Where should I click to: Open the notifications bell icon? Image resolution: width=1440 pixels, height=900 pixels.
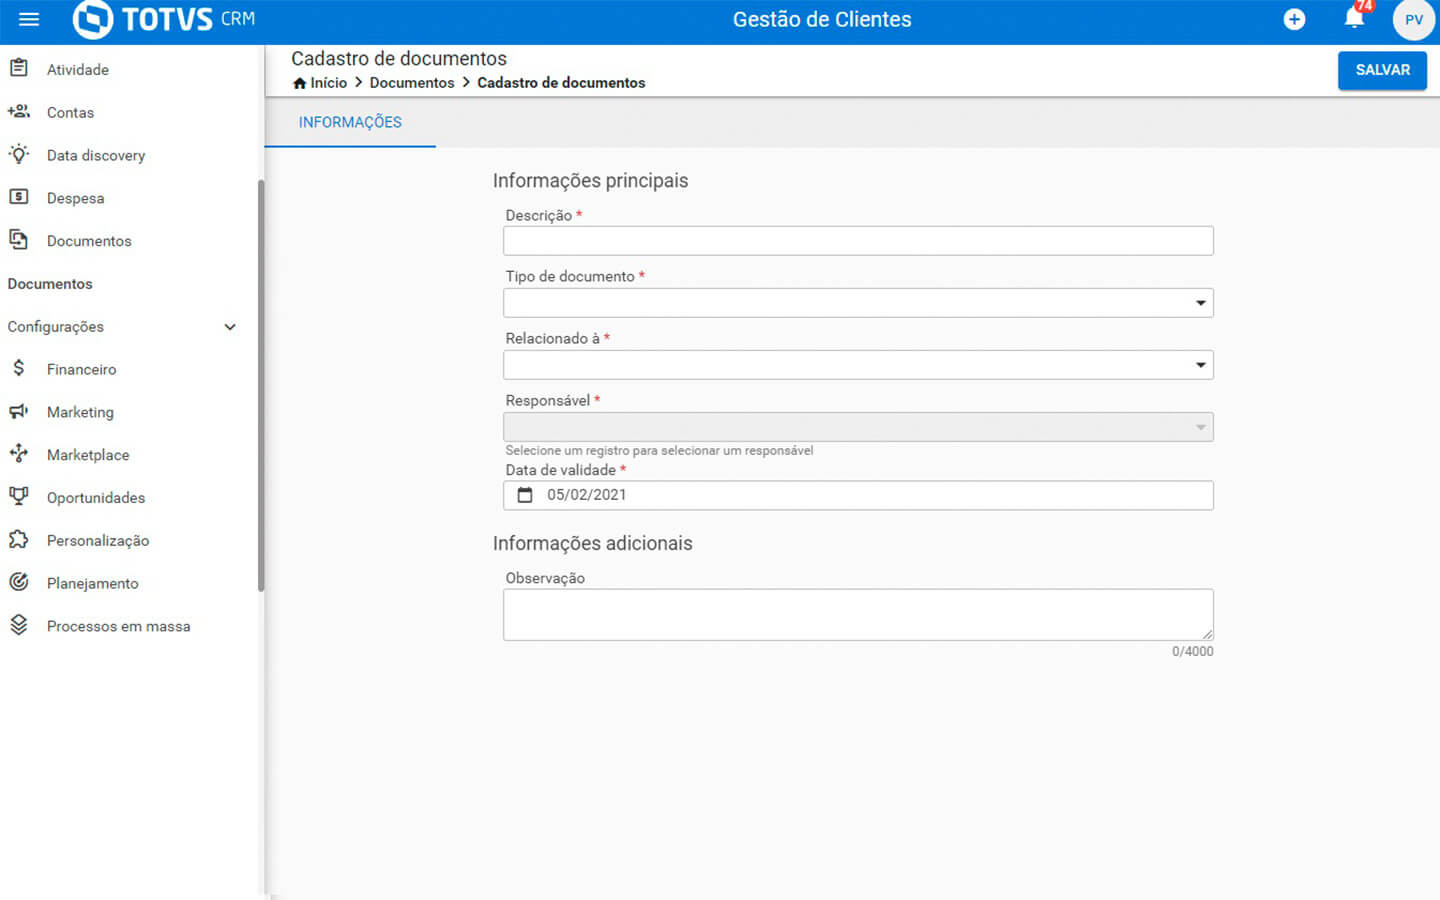[x=1354, y=18]
